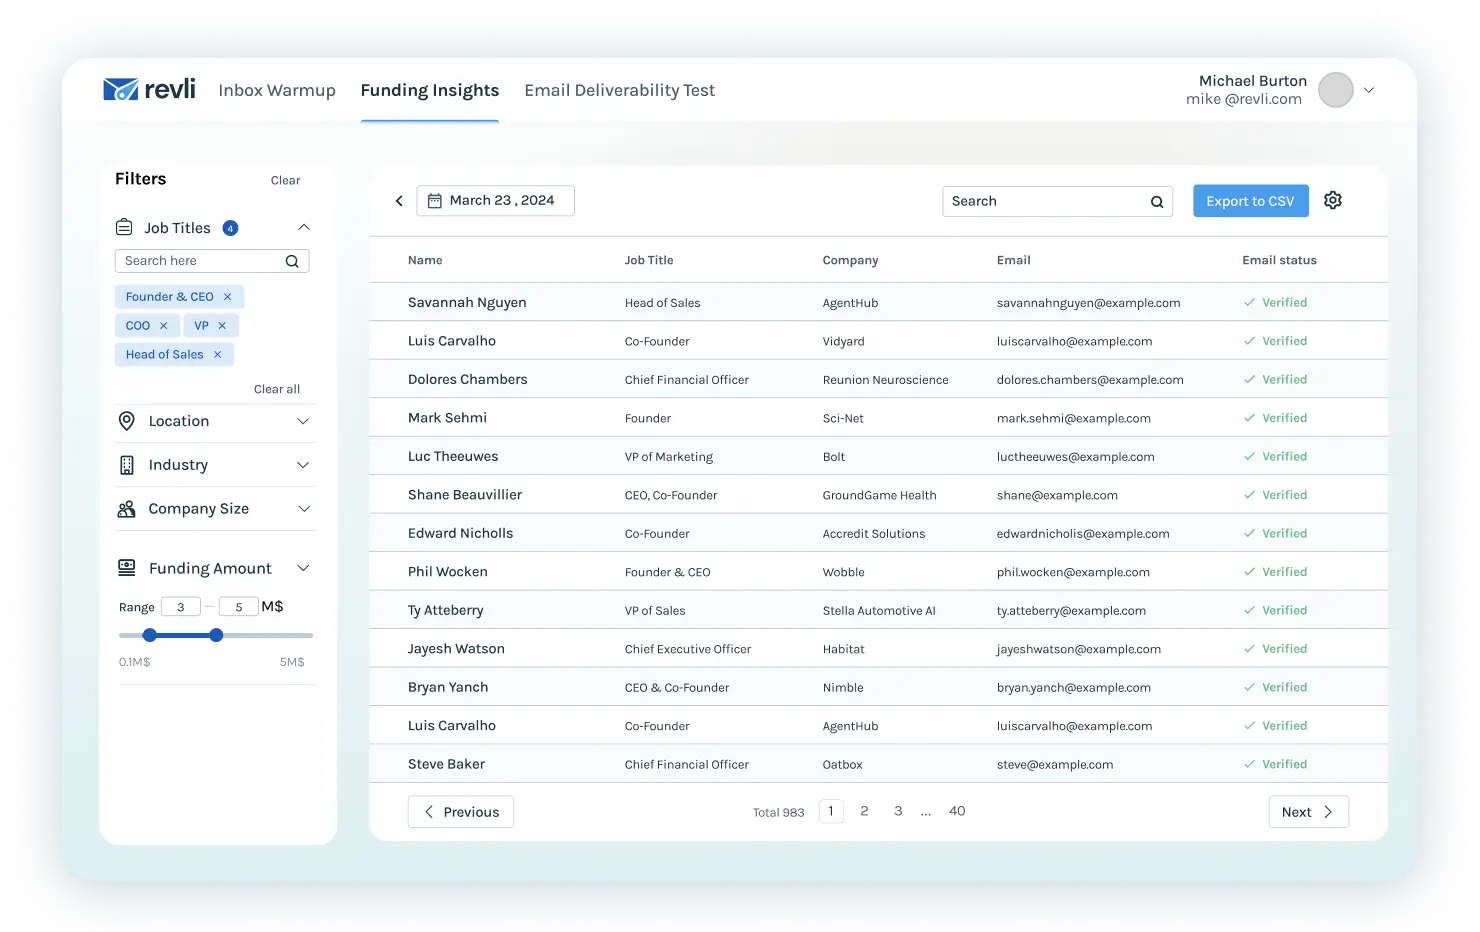Click the Next page button
The image size is (1480, 932).
pos(1308,812)
